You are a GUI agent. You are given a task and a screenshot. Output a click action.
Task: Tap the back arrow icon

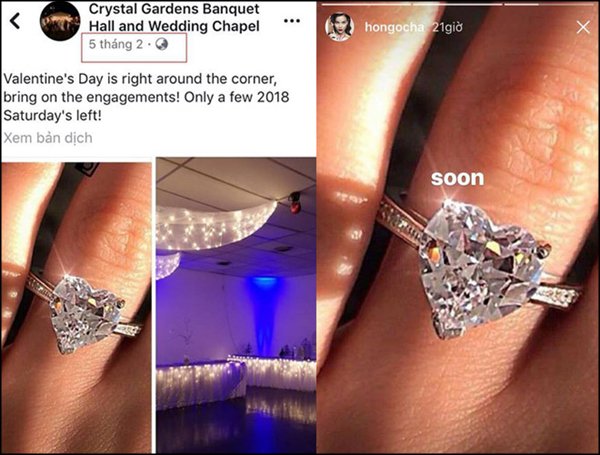[x=15, y=21]
